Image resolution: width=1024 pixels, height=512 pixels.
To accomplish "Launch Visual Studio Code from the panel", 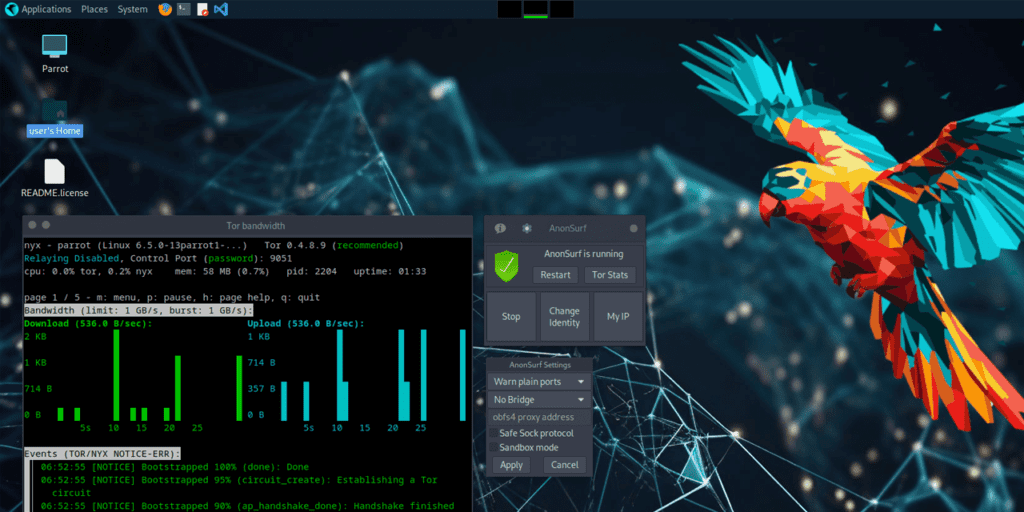I will point(221,9).
